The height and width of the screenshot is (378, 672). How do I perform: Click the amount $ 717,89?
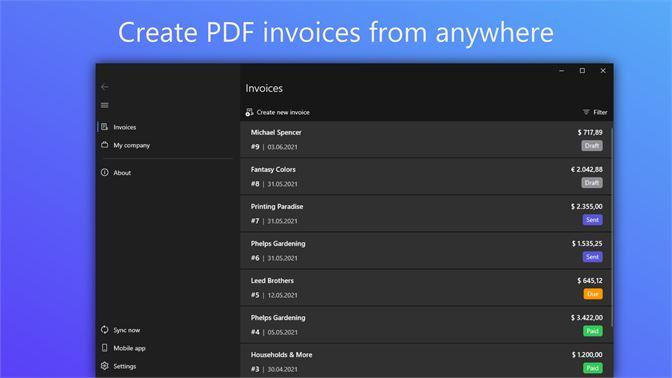[x=590, y=132]
